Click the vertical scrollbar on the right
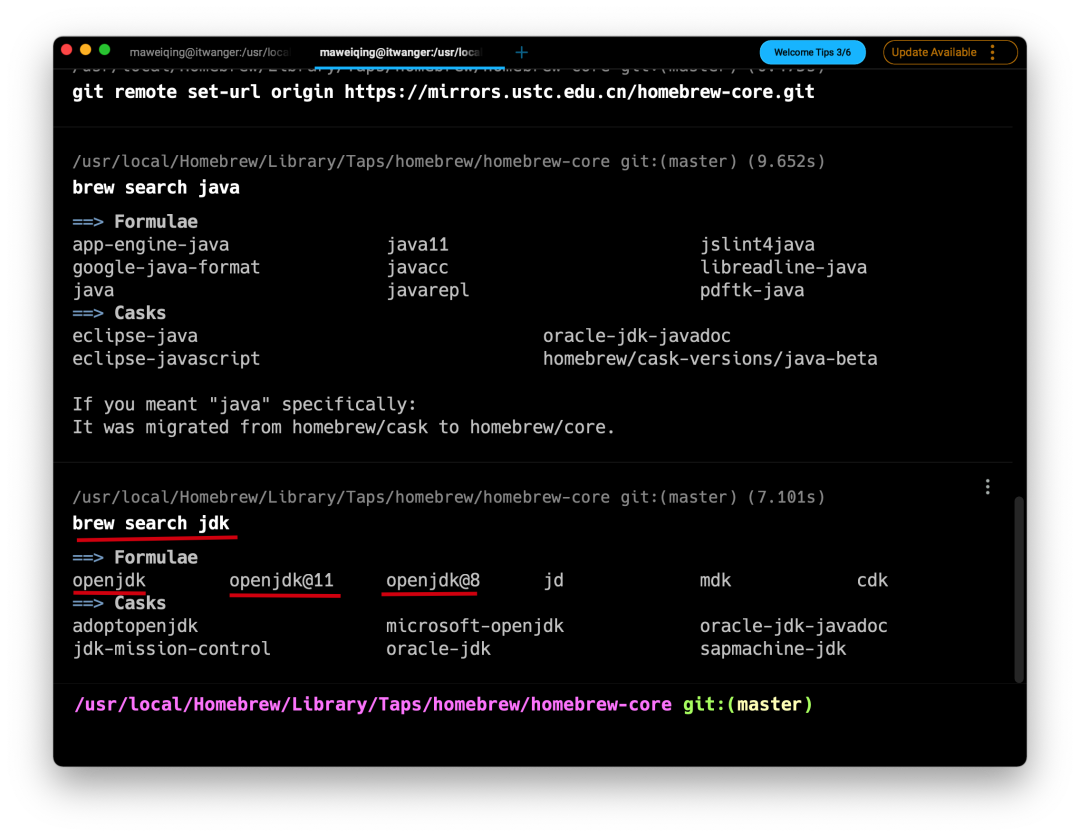Viewport: 1080px width, 837px height. pos(1019,589)
